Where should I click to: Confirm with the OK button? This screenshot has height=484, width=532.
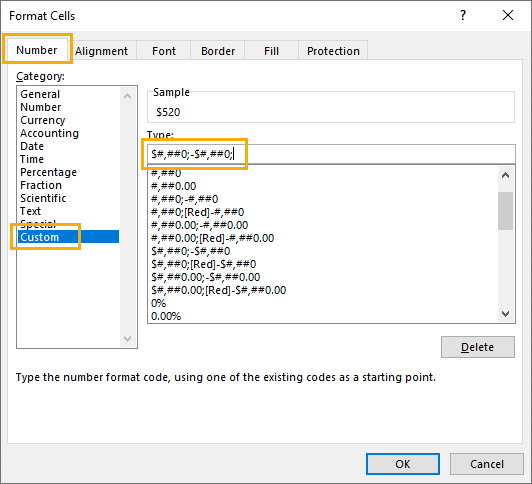click(403, 464)
